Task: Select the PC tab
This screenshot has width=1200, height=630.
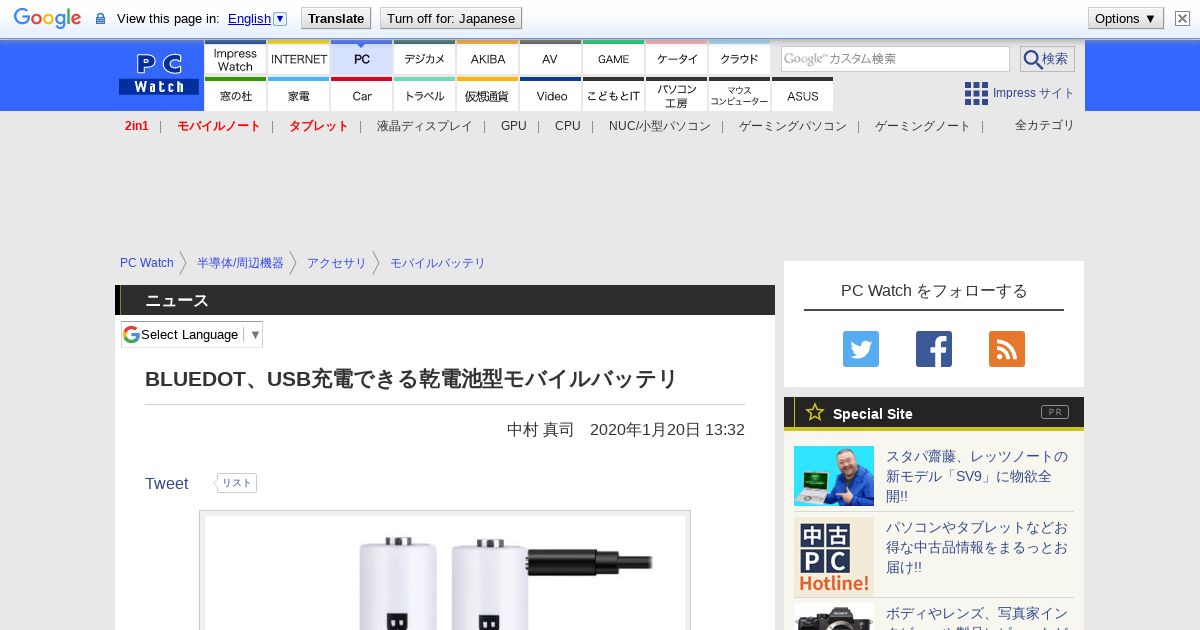Action: pyautogui.click(x=362, y=59)
